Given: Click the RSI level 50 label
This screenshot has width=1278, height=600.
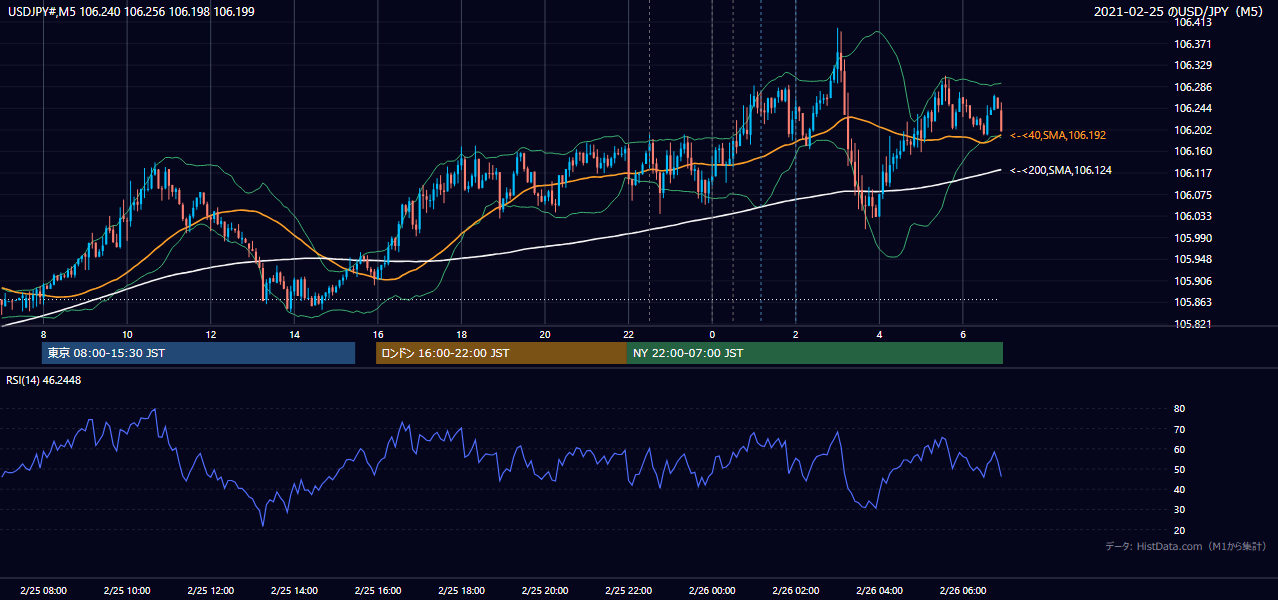Looking at the screenshot, I should pyautogui.click(x=1180, y=469).
